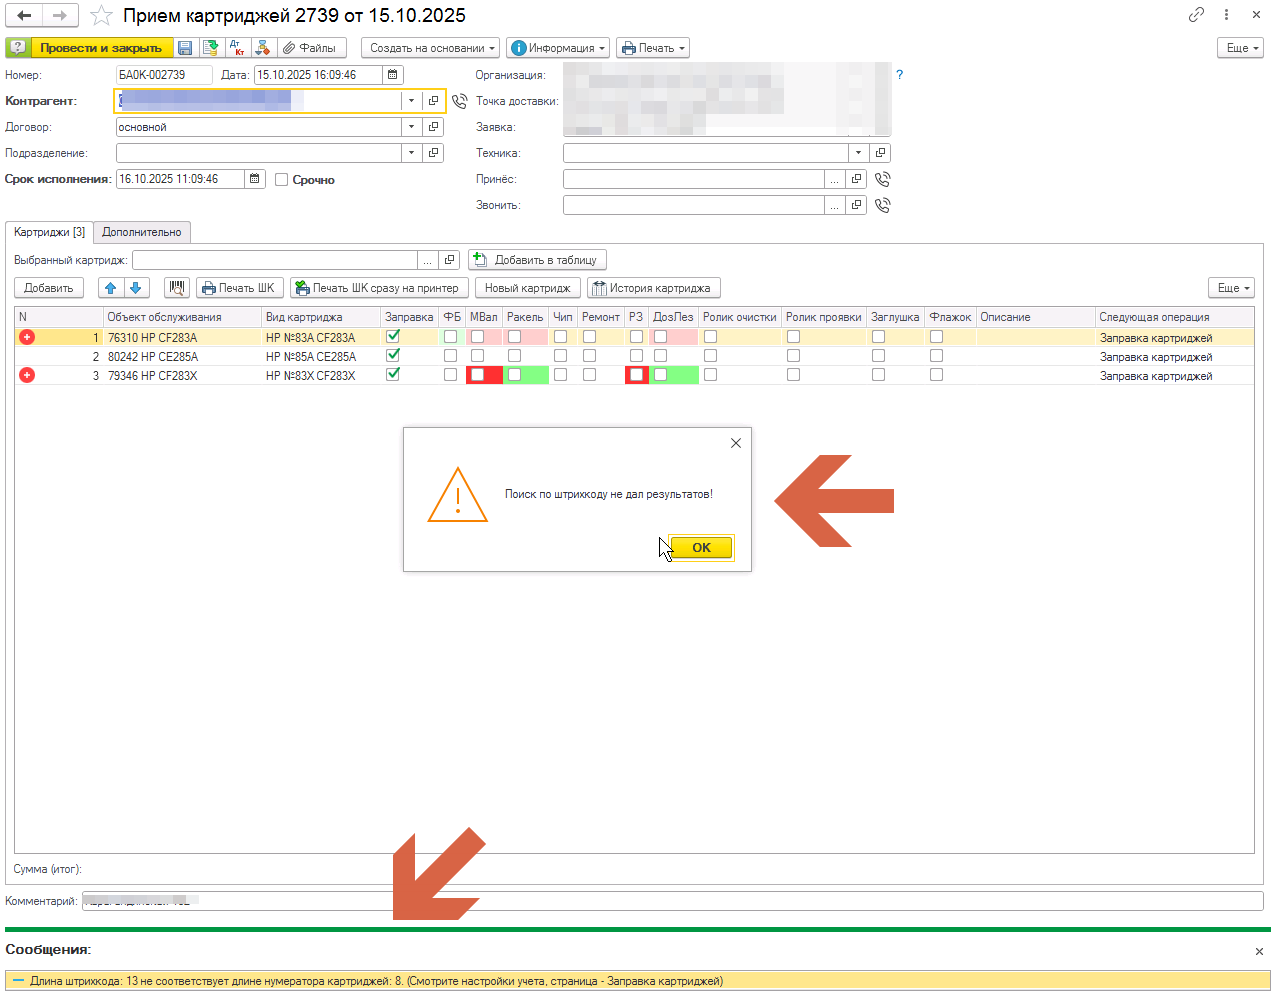Expand the Договор dropdown list
Viewport: 1283px width, 1002px height.
tap(411, 127)
